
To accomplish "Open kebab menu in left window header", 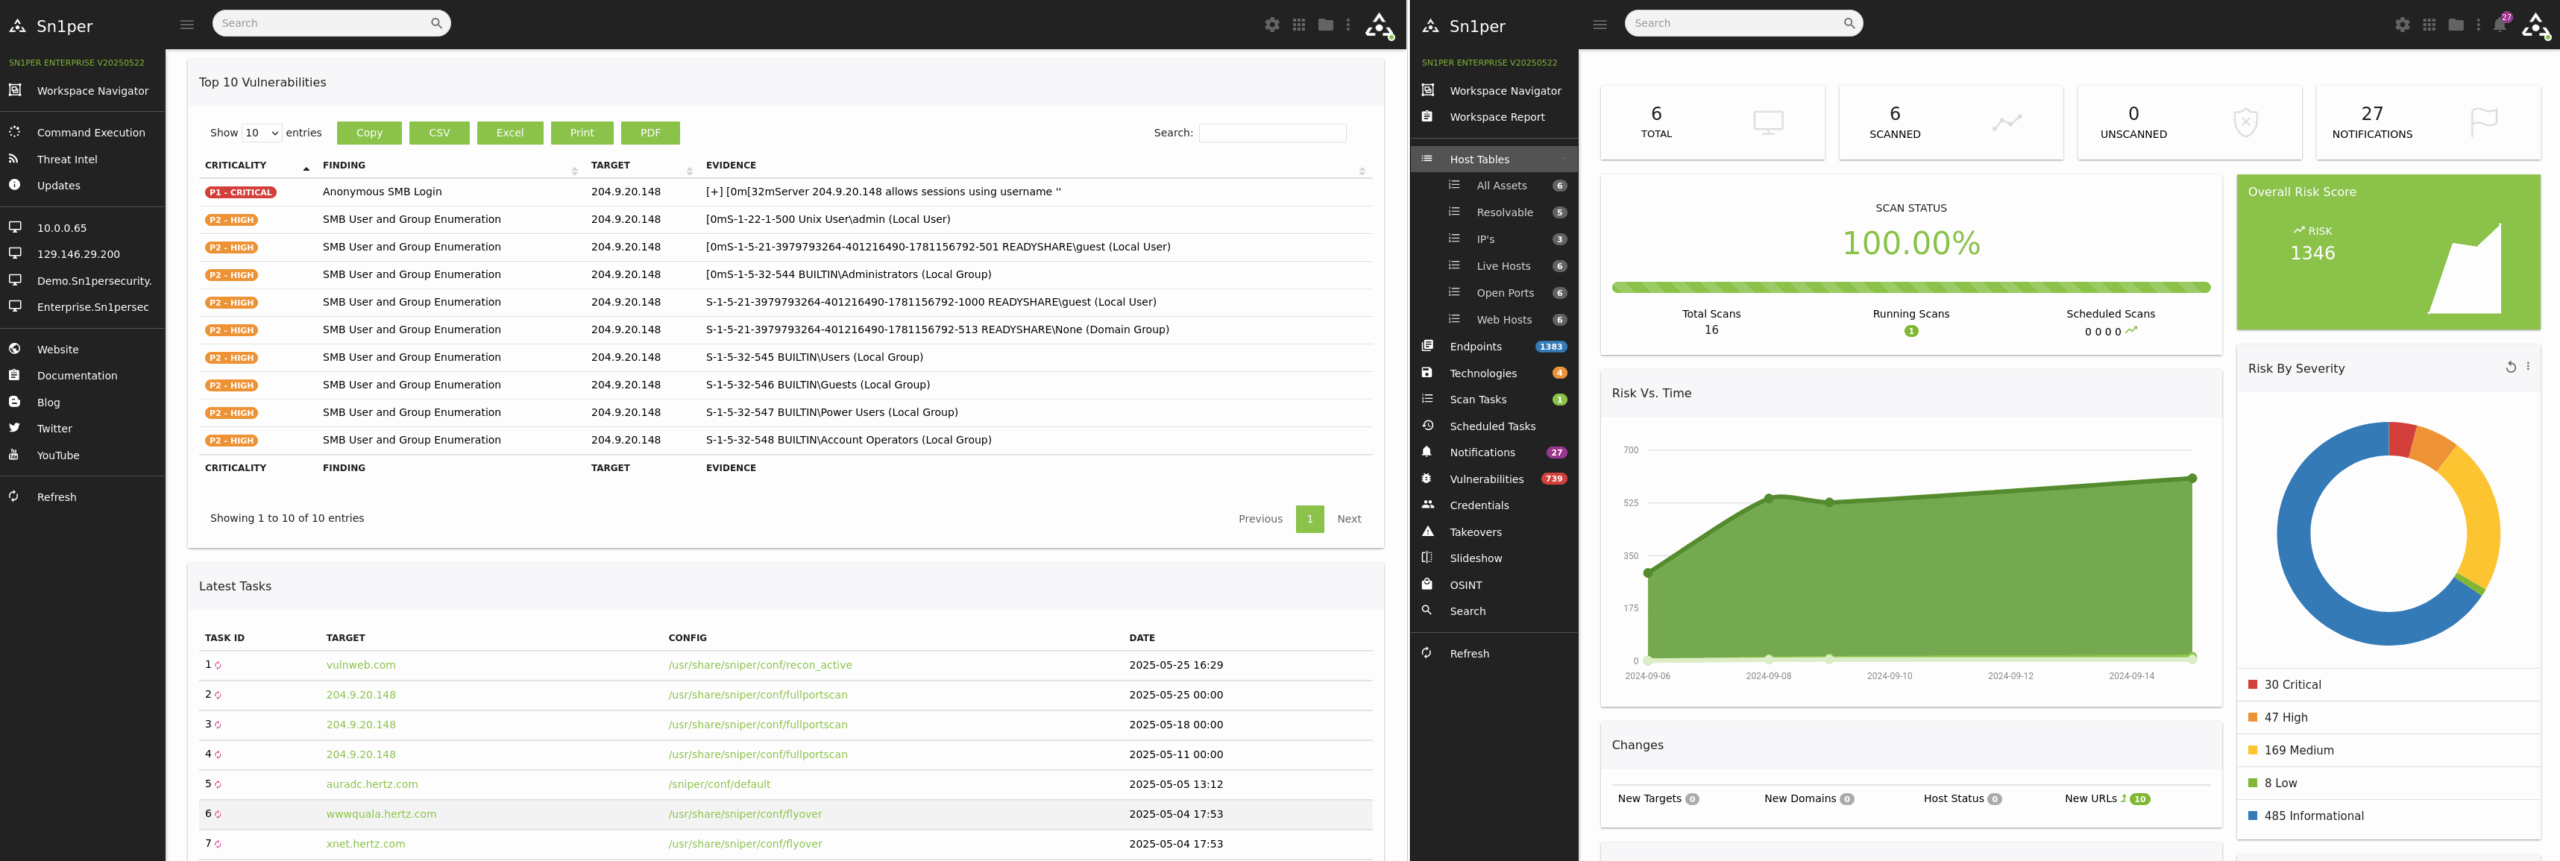I will click(x=1348, y=25).
